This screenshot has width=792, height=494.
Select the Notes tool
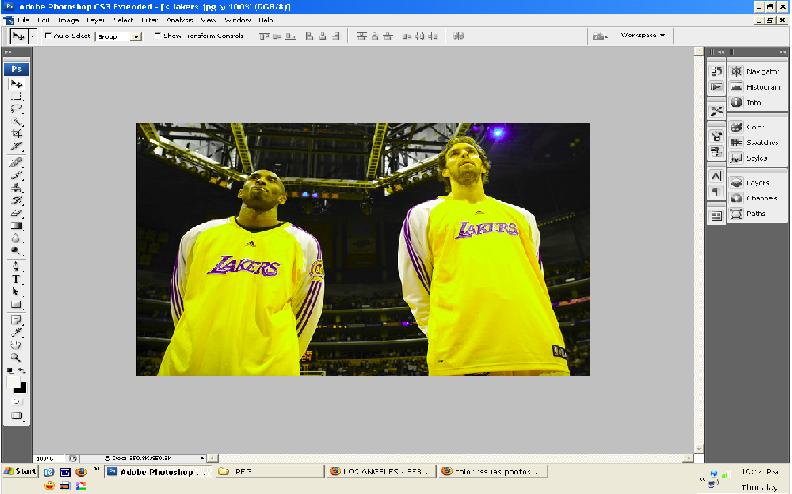[16, 320]
